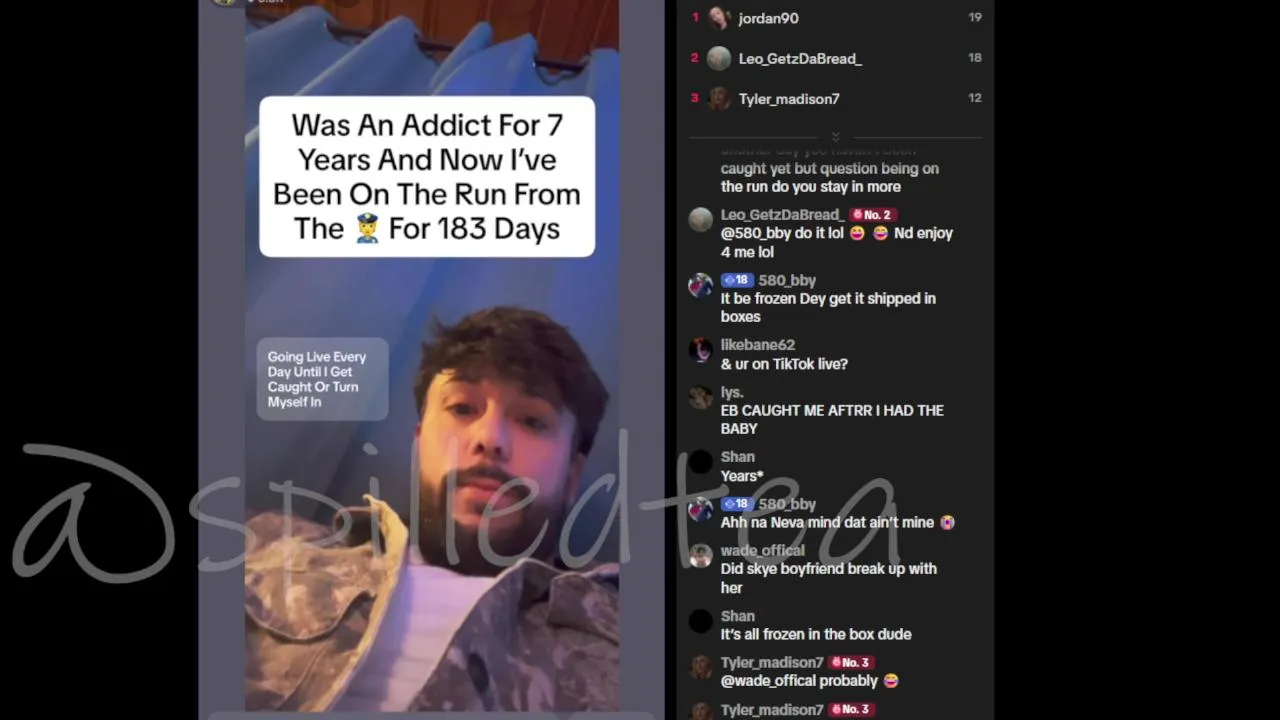Click the No. 2 rank badge
The width and height of the screenshot is (1280, 720).
(x=872, y=215)
